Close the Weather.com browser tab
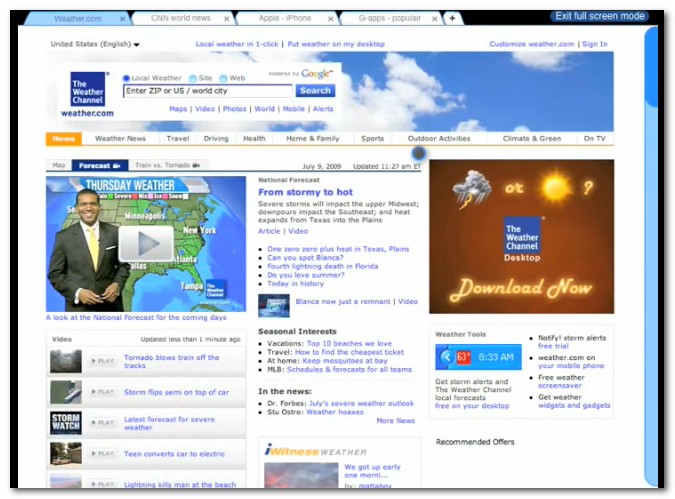Image resolution: width=675 pixels, height=499 pixels. (122, 19)
